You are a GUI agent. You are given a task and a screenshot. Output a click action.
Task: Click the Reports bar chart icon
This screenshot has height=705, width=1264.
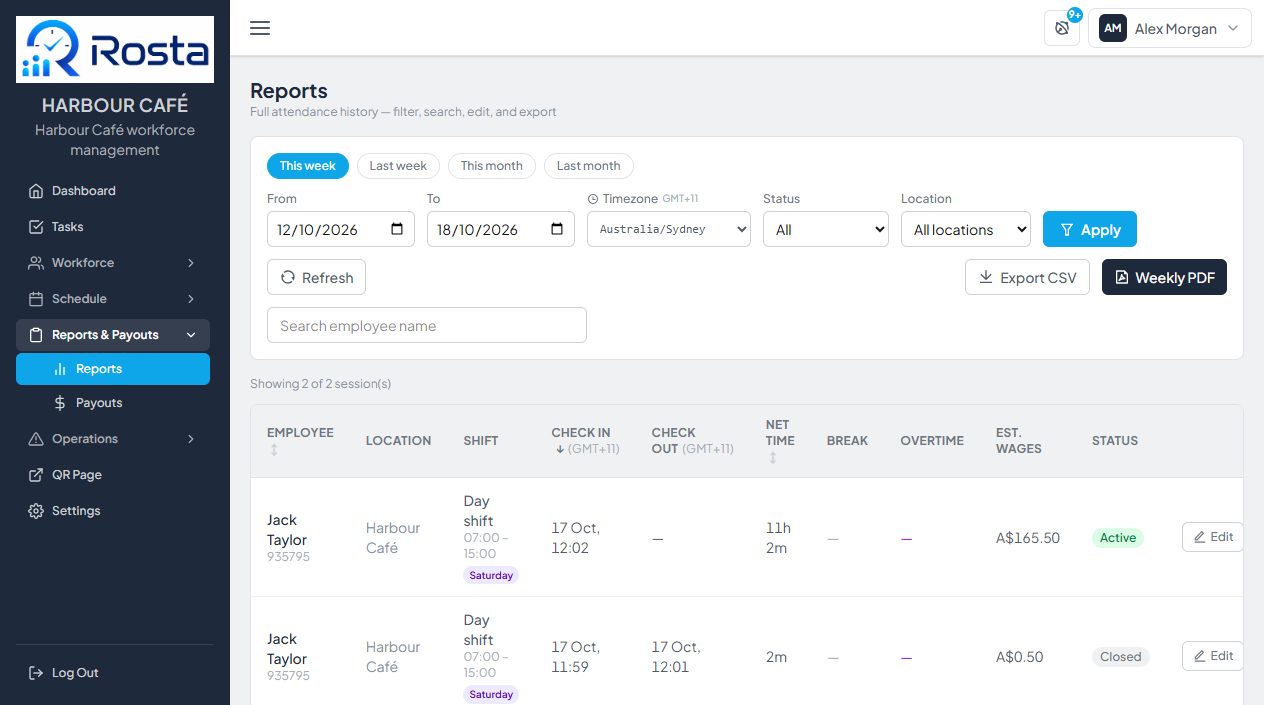pos(60,369)
